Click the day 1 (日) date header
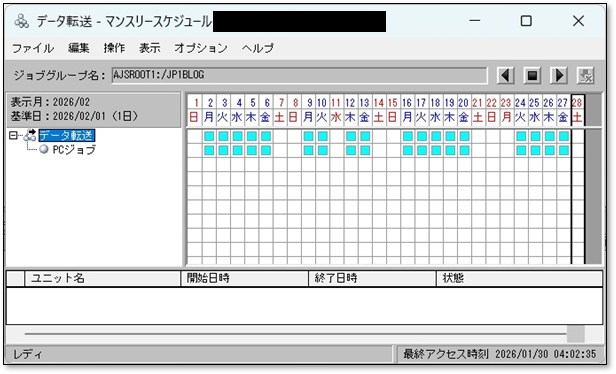Screen dimensions: 616x374 tap(195, 110)
